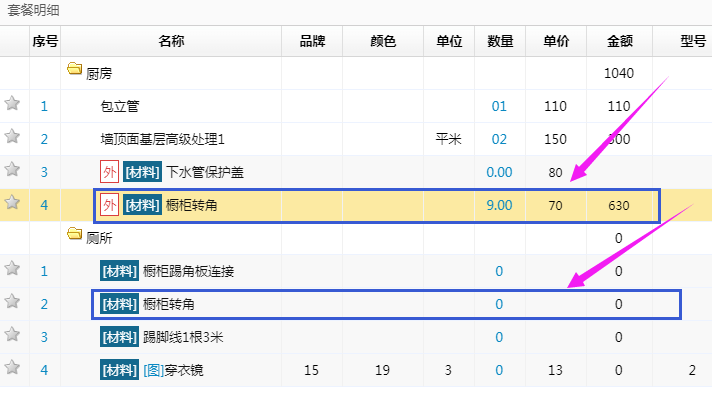Viewport: 712px width, 394px height.
Task: Star the 下水管保护盖 row
Action: point(12,170)
